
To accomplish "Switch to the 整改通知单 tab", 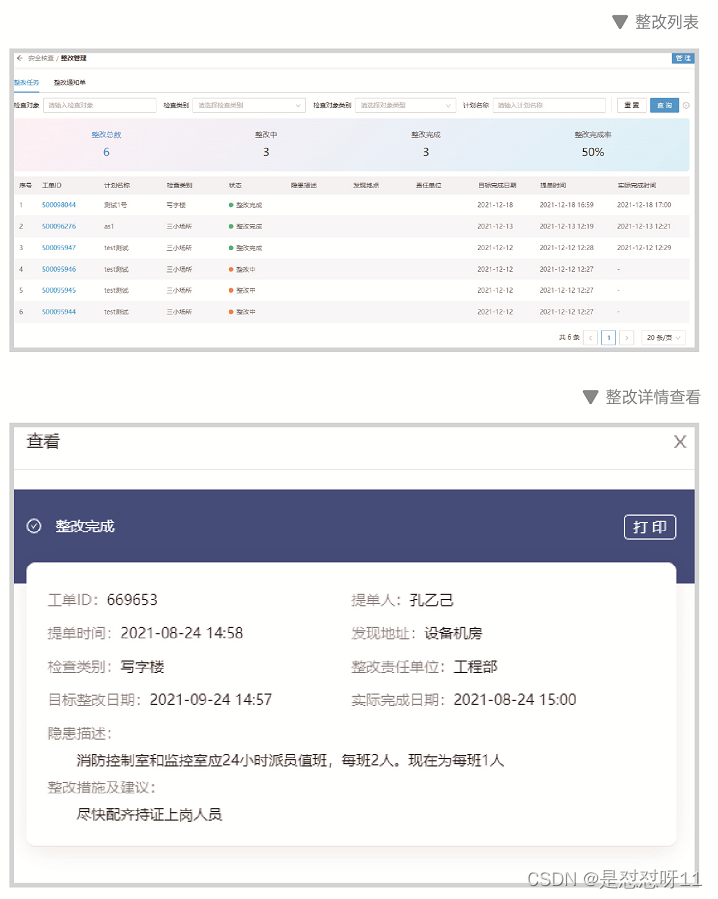I will 69,83.
